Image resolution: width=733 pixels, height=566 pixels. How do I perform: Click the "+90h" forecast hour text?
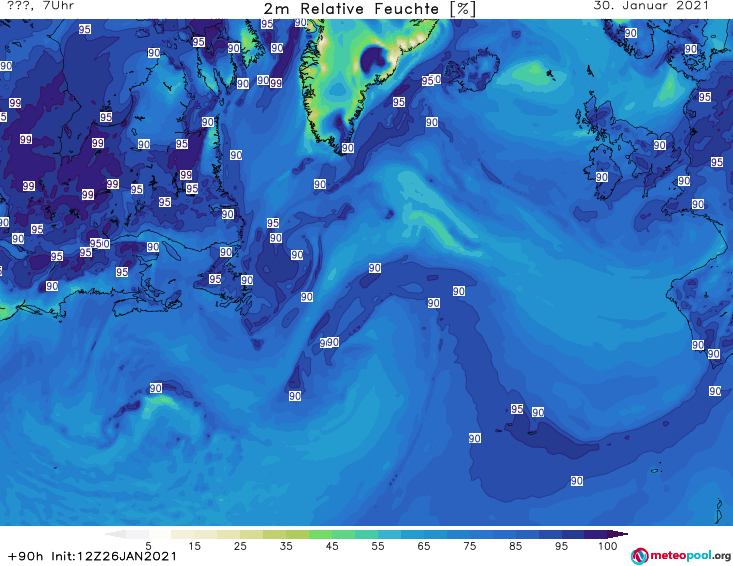click(x=26, y=556)
